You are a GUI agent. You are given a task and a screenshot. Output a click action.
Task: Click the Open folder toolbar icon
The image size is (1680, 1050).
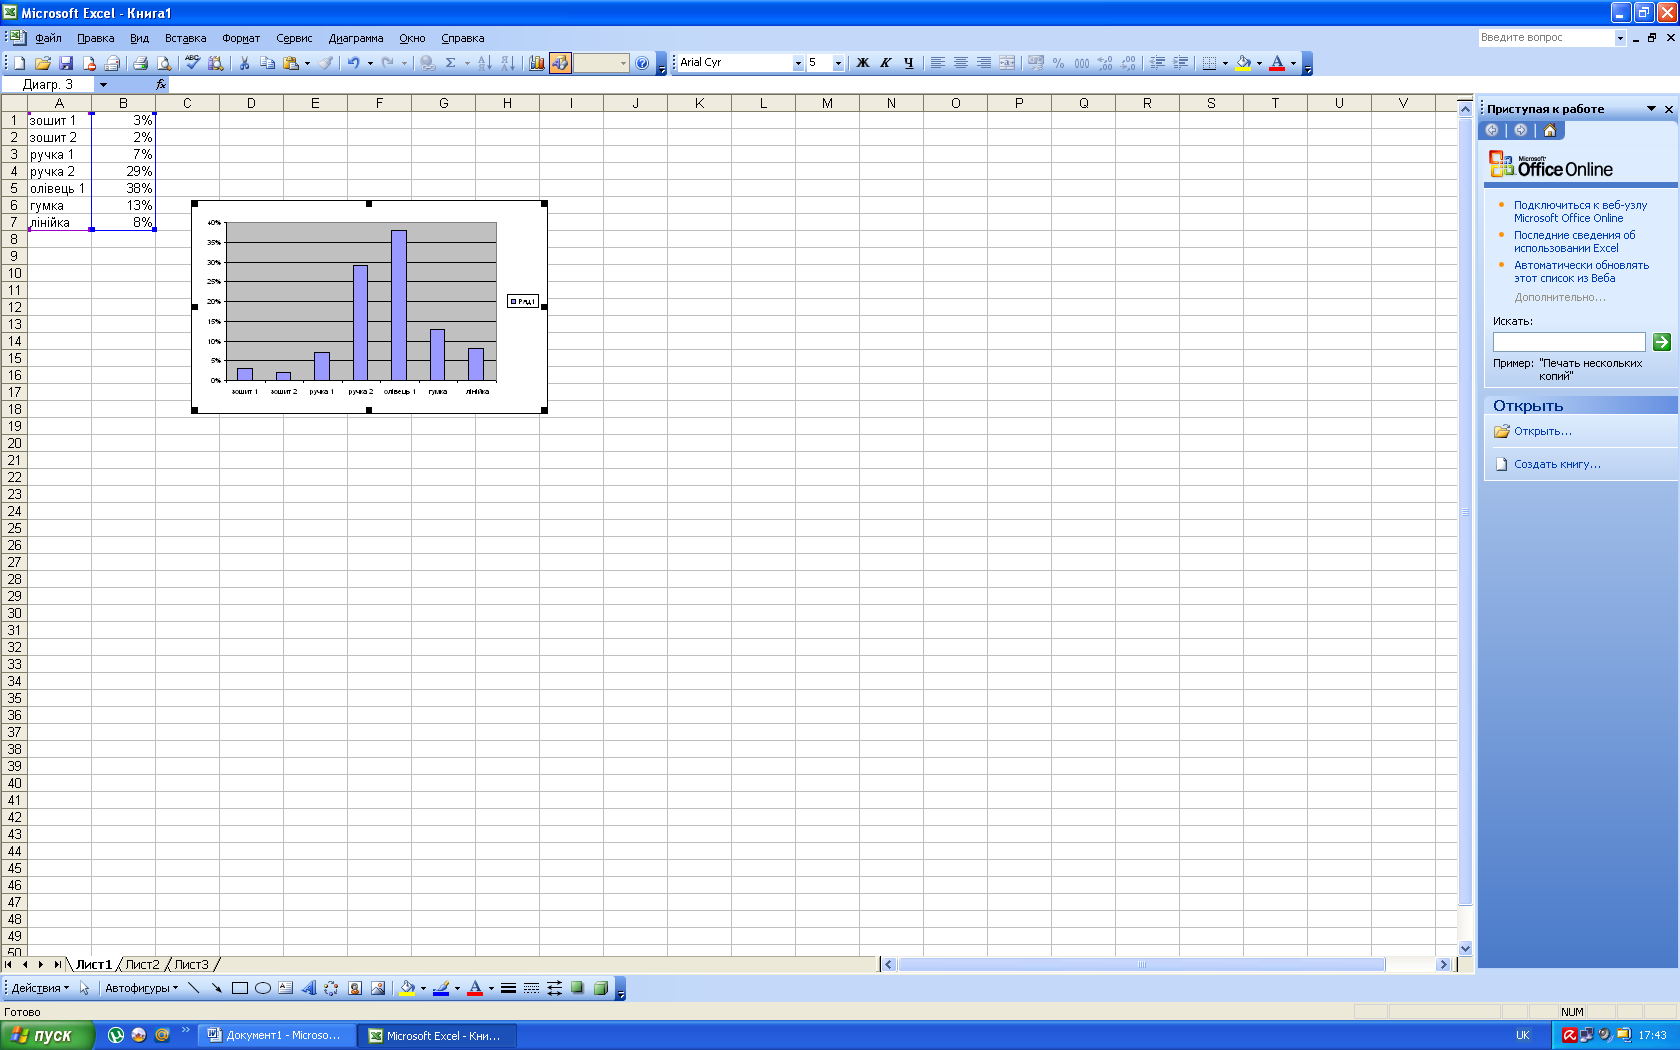(x=42, y=63)
